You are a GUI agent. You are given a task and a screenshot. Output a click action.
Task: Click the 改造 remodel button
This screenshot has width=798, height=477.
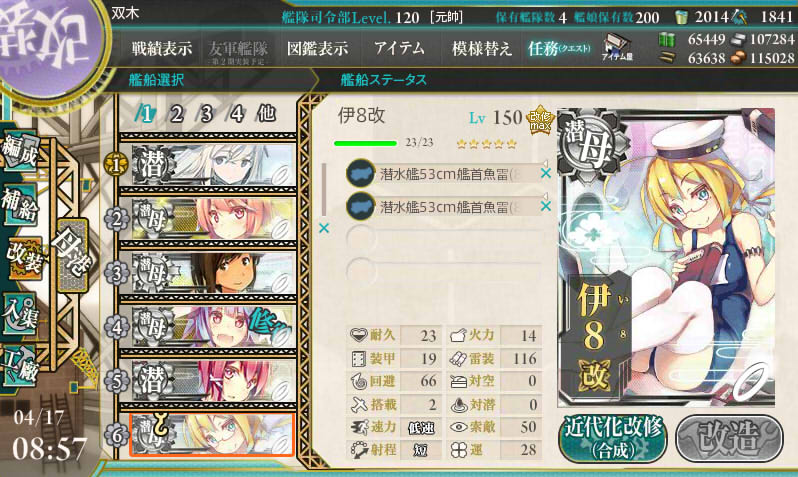(x=729, y=438)
